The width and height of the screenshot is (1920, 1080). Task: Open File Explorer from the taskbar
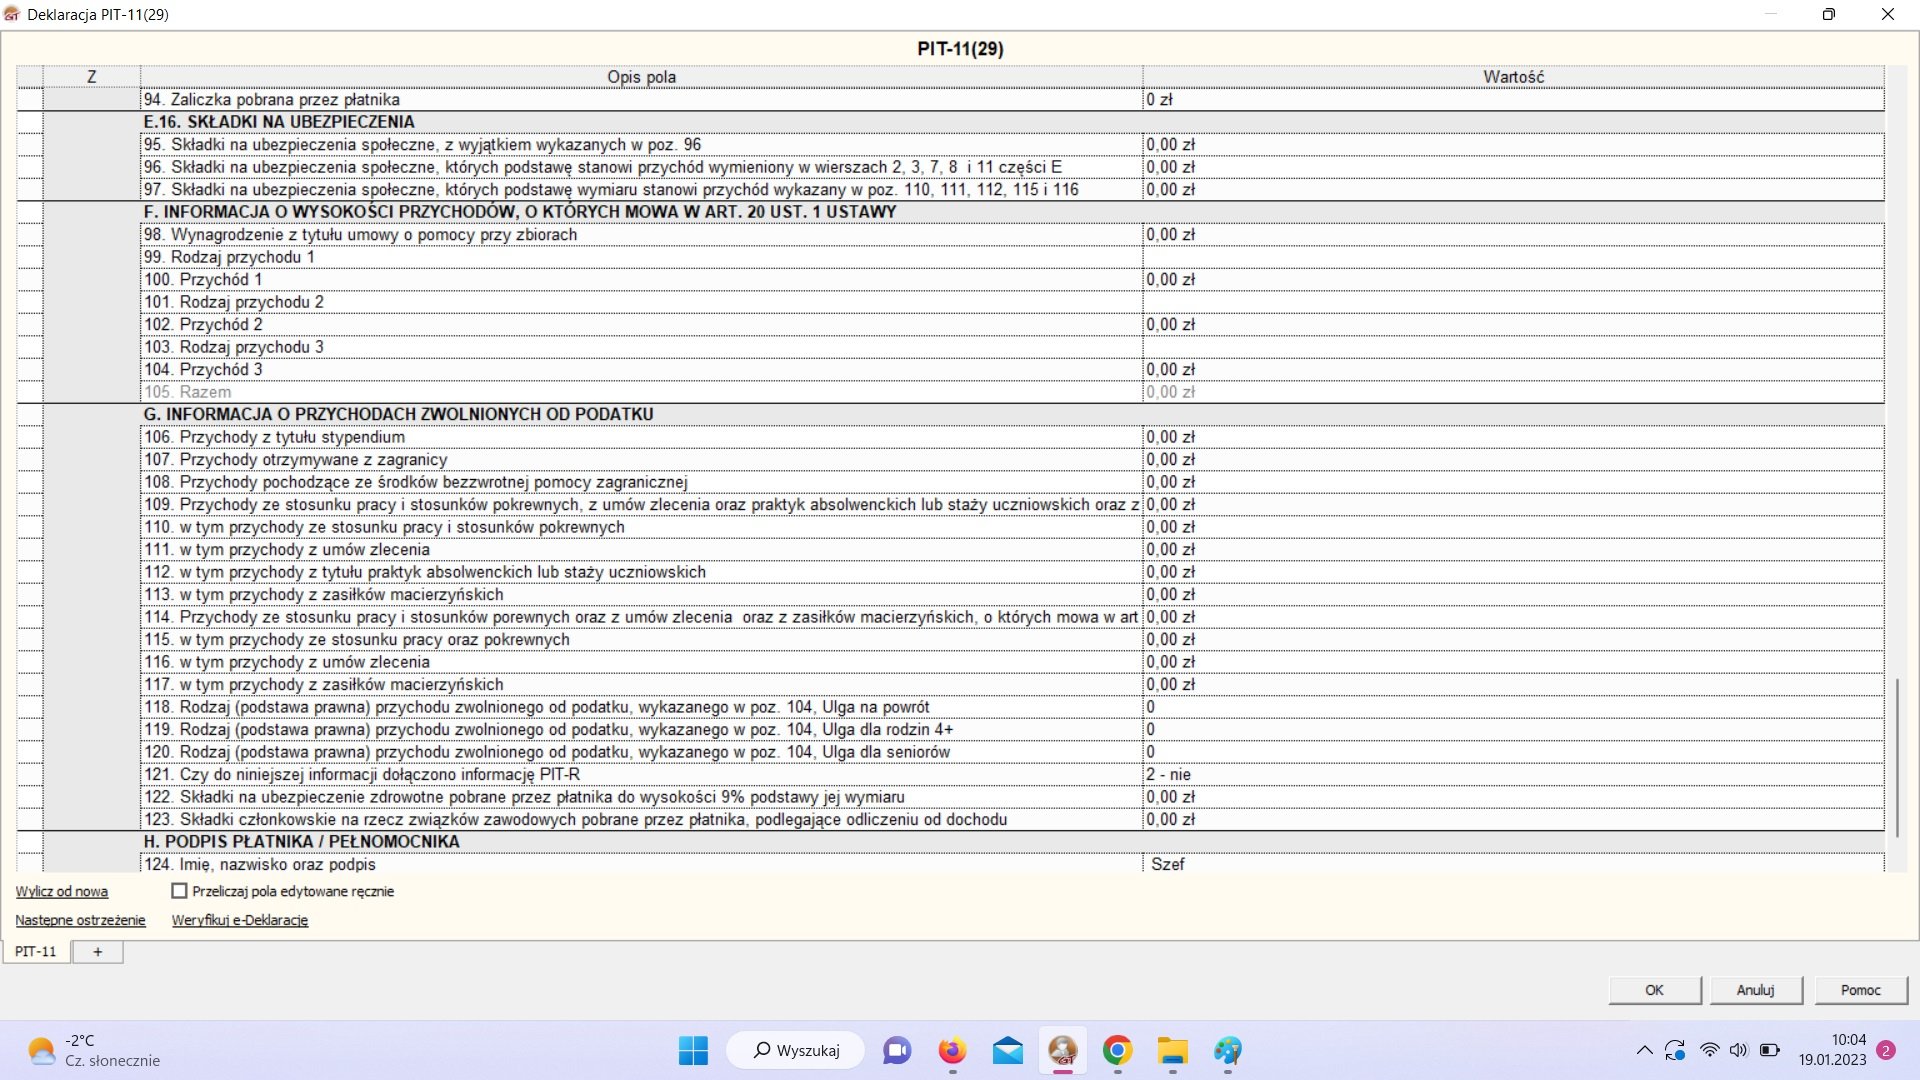1172,1051
